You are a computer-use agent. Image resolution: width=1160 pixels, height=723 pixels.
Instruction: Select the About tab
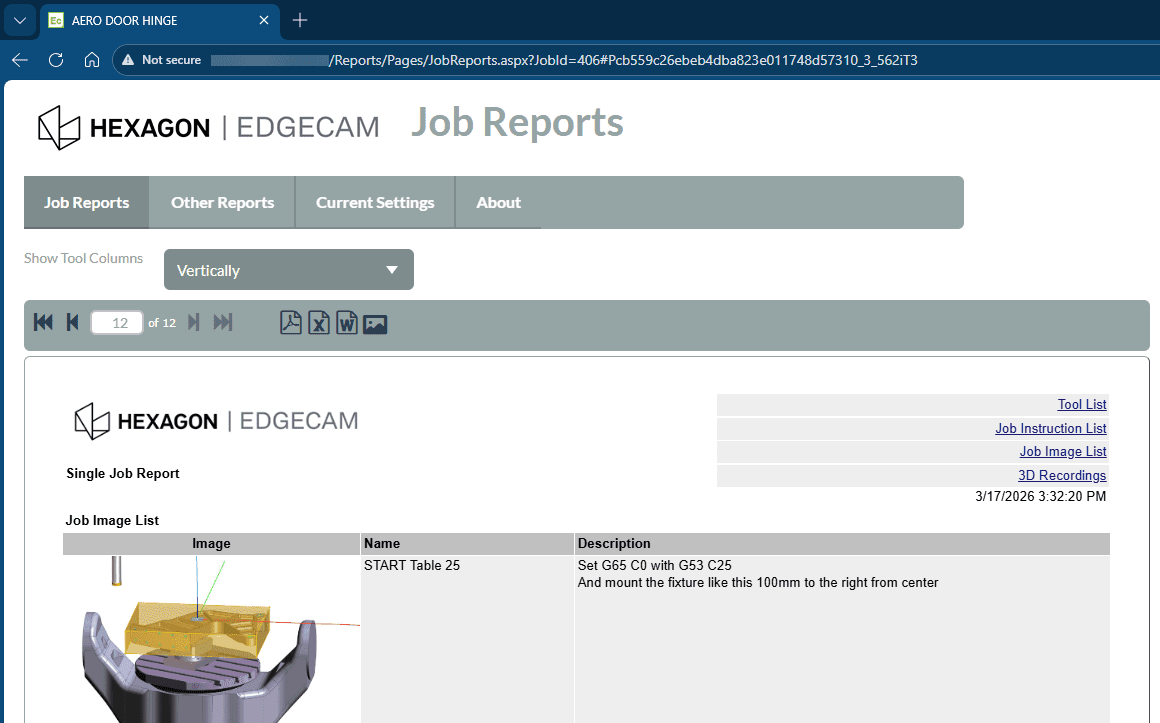click(x=498, y=202)
